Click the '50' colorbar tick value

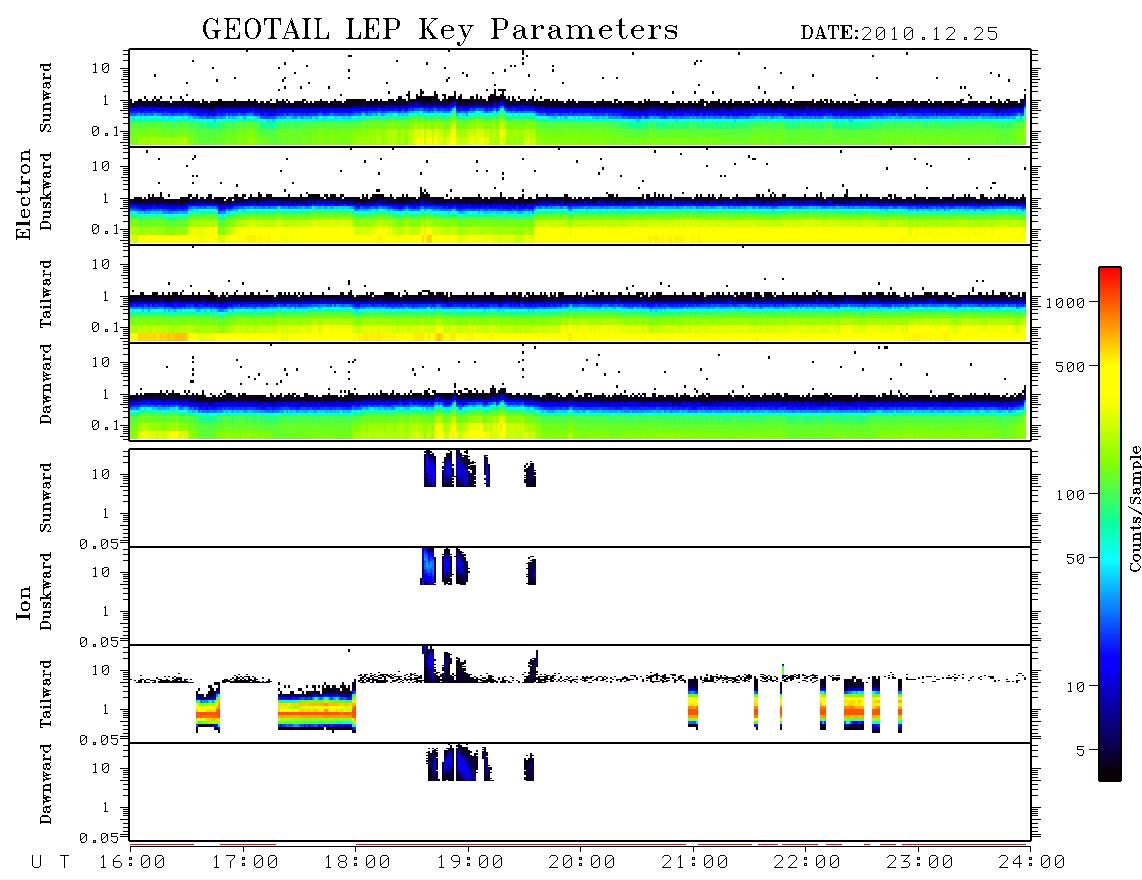(x=1074, y=559)
